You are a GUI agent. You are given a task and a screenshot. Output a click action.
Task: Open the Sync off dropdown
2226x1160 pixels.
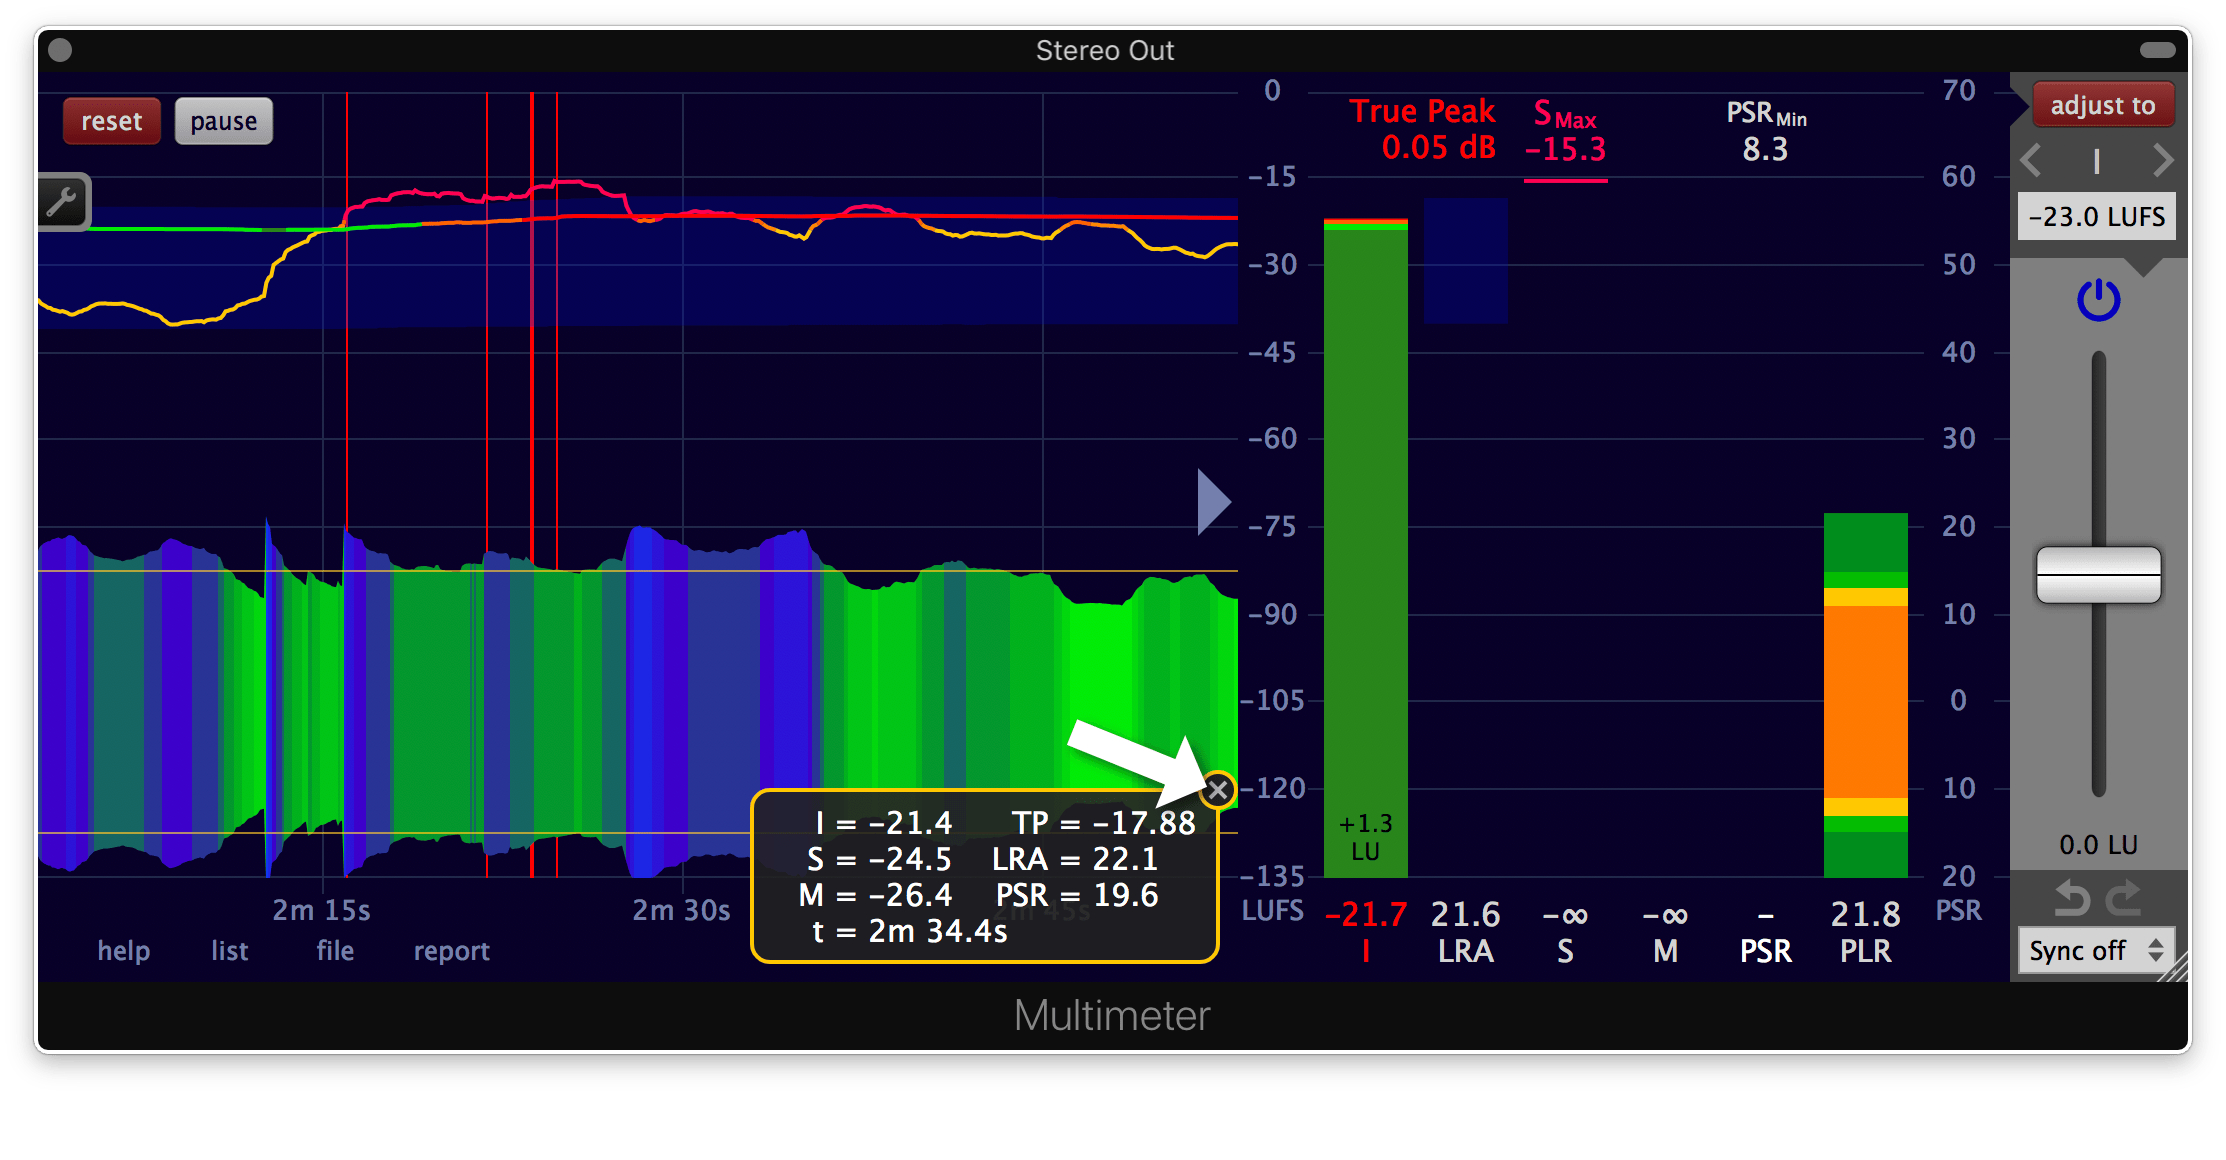click(x=2096, y=950)
